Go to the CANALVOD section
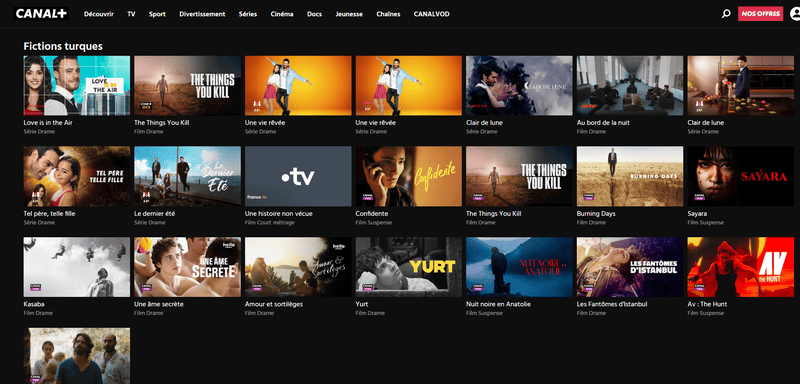The width and height of the screenshot is (800, 384). tap(432, 14)
